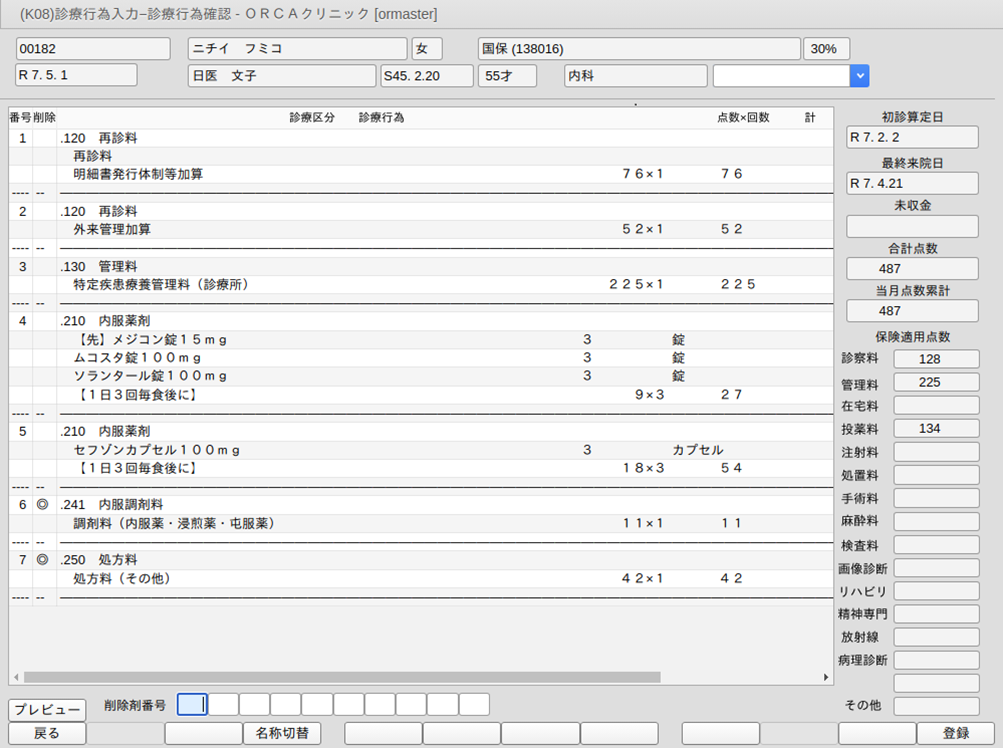Screen dimensions: 1003x748
Task: Click the right arrow of horizontal scrollbar
Action: [826, 677]
